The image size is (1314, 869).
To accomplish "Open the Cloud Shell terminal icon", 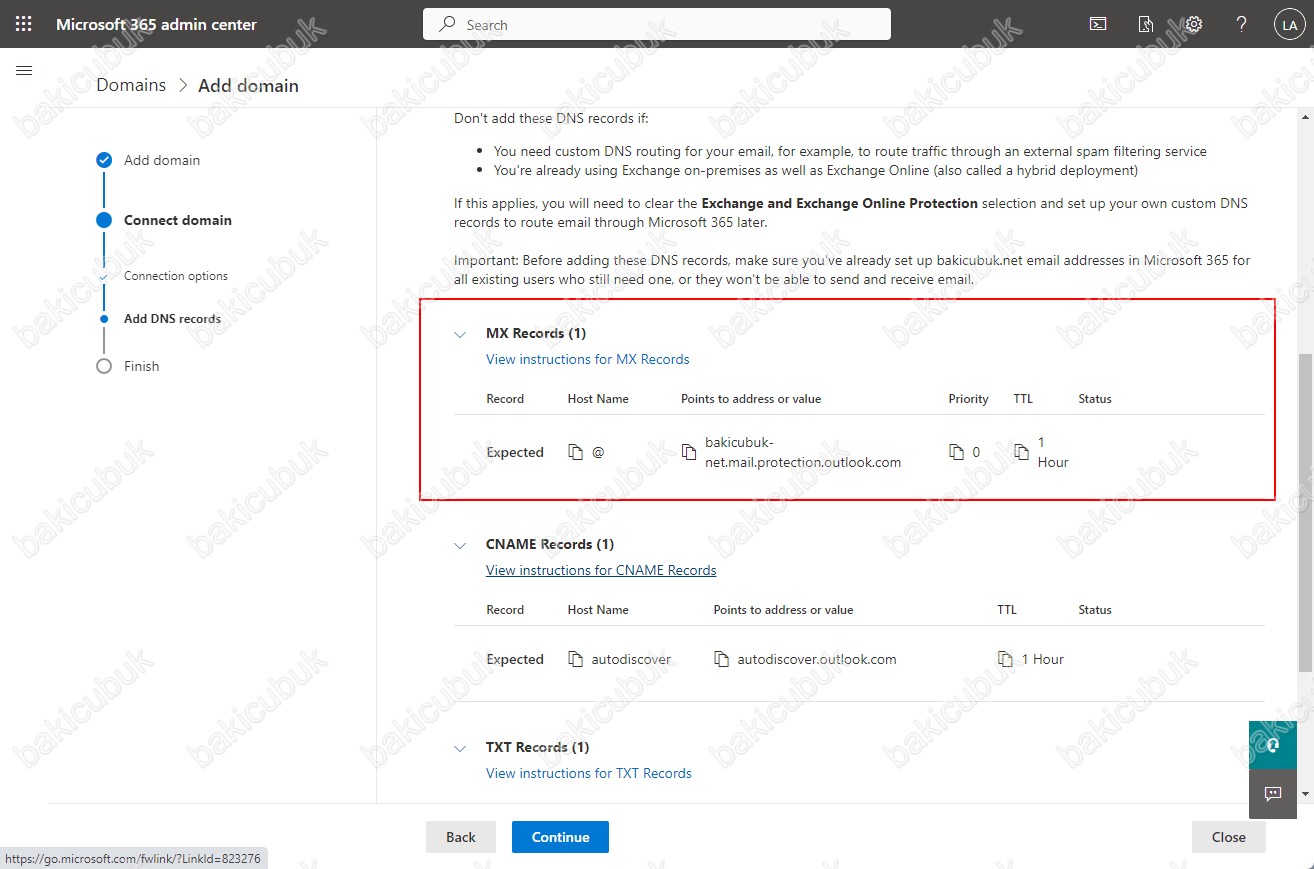I will 1098,24.
